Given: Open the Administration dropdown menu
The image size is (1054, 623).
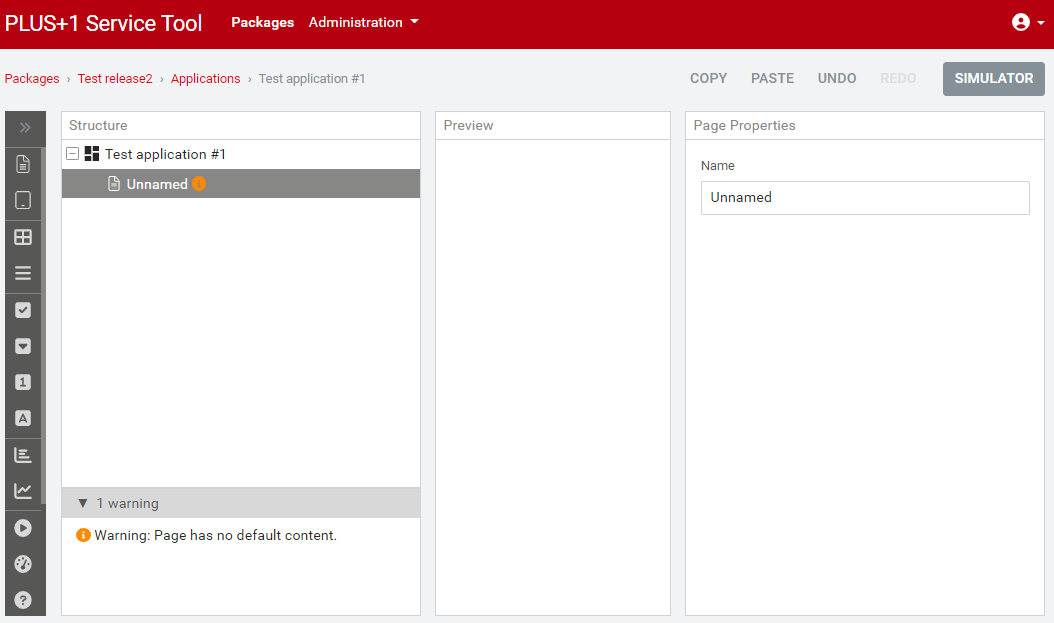Looking at the screenshot, I should [363, 21].
